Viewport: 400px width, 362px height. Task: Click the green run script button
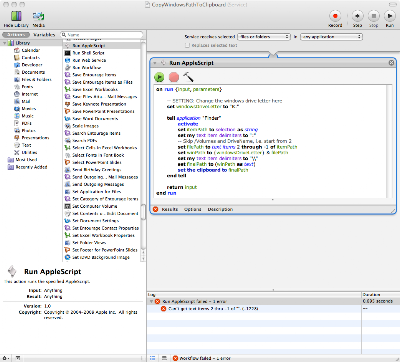(159, 77)
